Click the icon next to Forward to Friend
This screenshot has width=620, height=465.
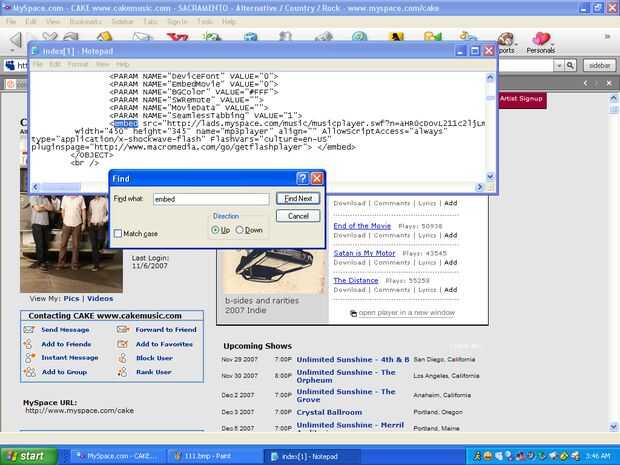[123, 329]
